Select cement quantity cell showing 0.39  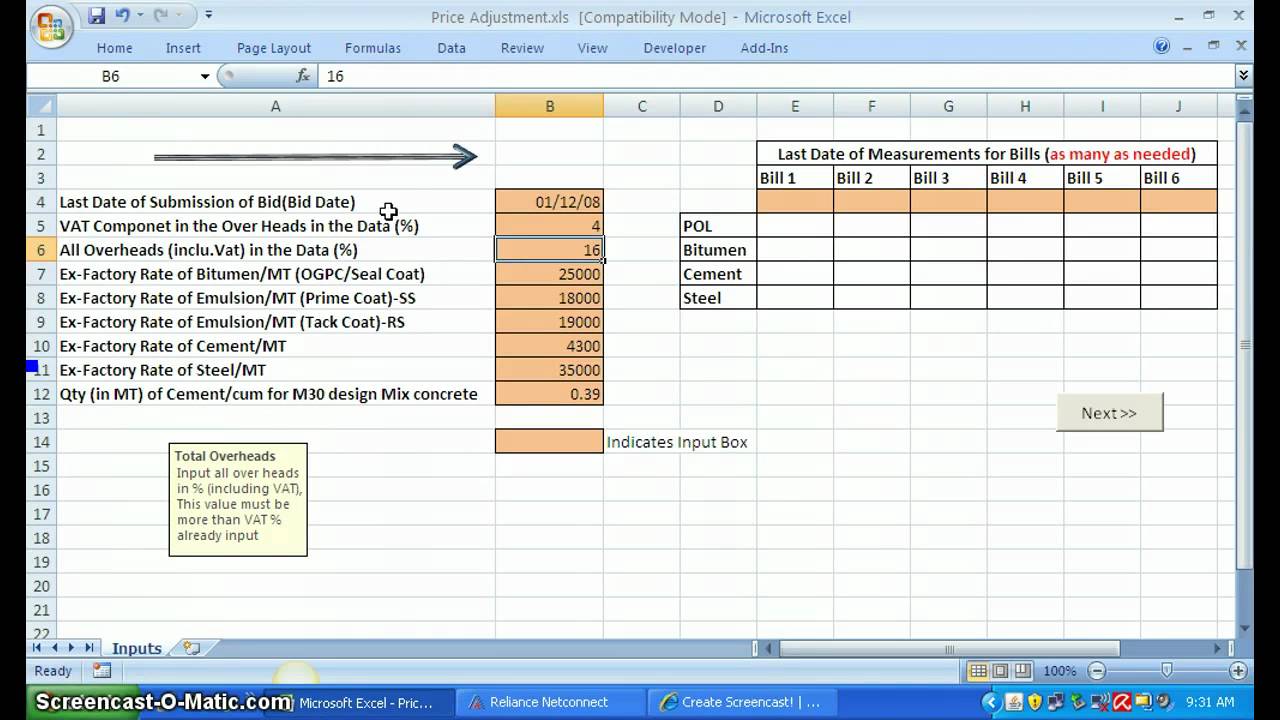(549, 394)
